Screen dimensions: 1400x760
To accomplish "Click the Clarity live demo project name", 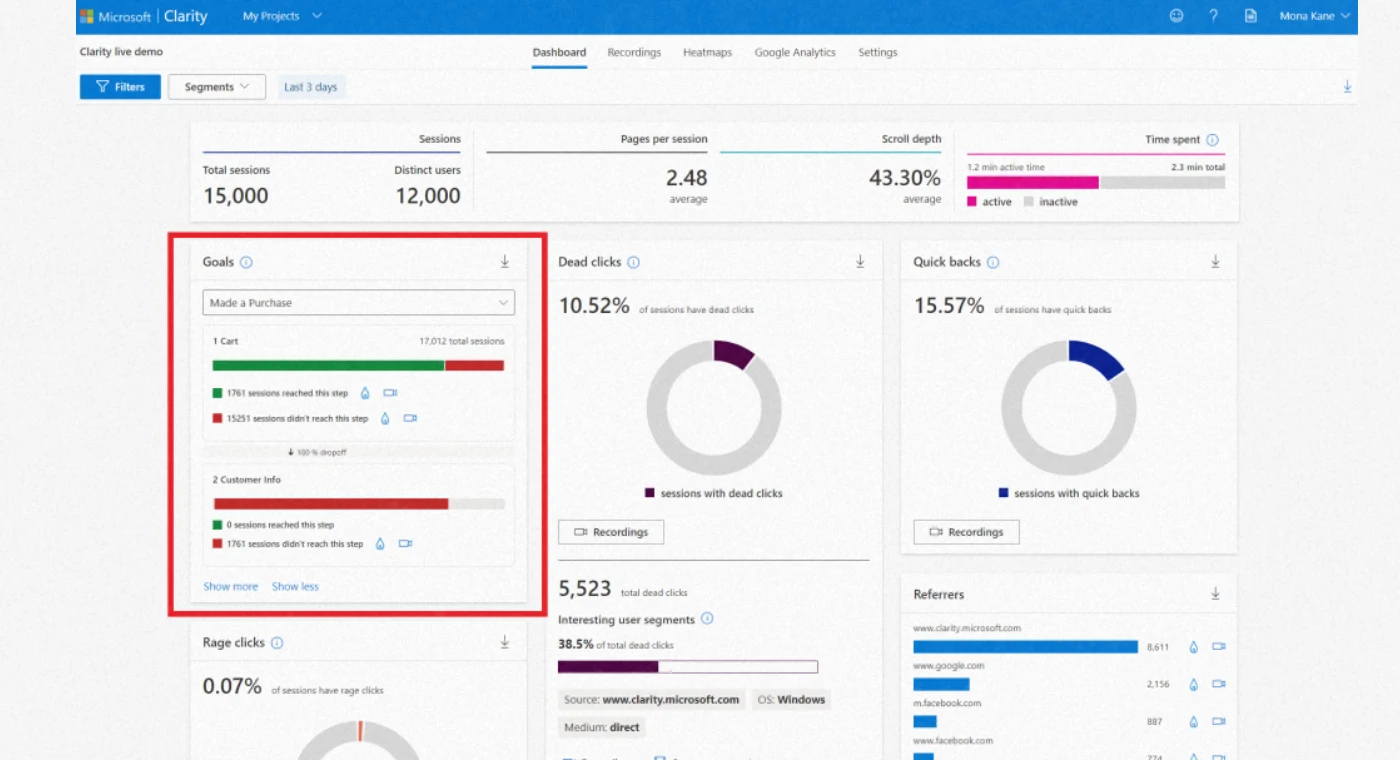I will coord(121,52).
